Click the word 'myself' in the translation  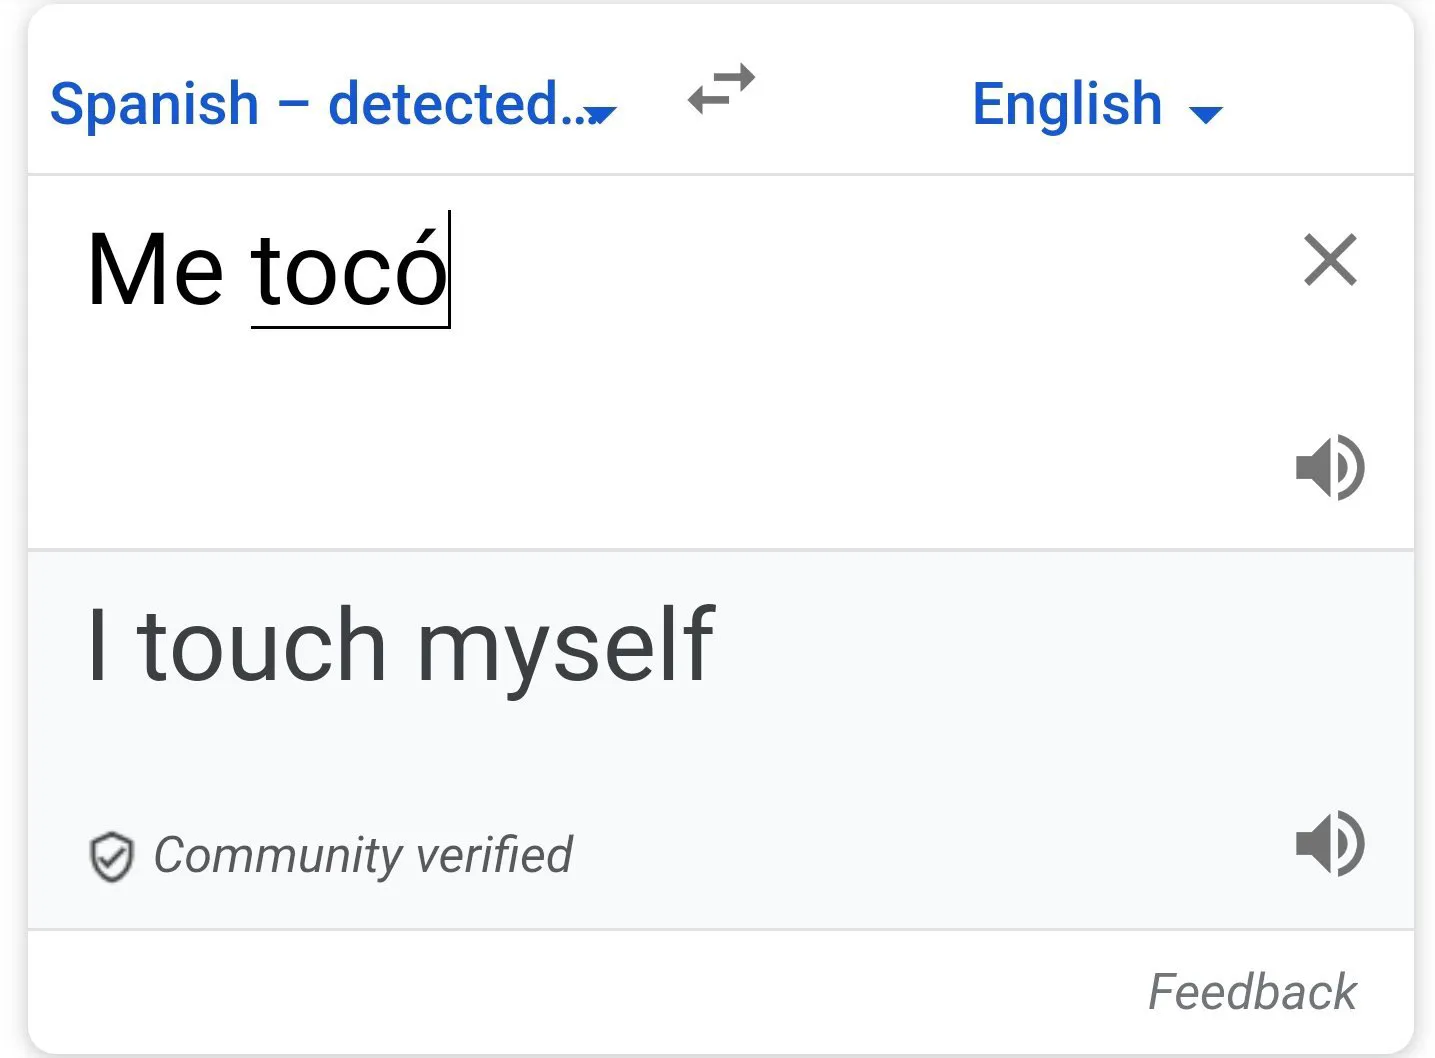click(565, 646)
